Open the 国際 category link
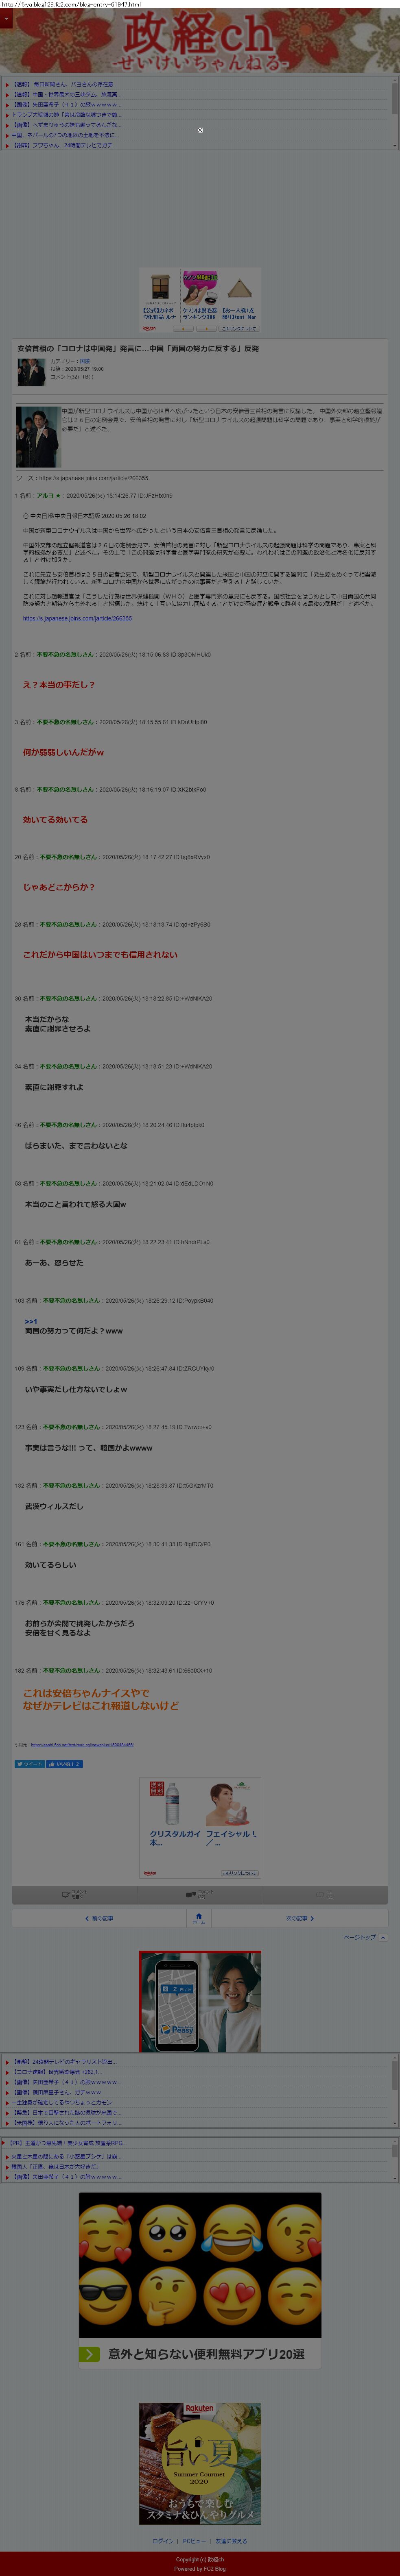The height and width of the screenshot is (2576, 400). pyautogui.click(x=85, y=361)
